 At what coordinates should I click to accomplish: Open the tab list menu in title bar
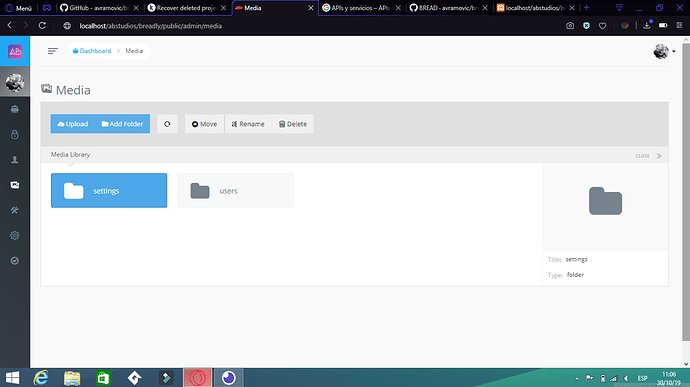point(619,7)
